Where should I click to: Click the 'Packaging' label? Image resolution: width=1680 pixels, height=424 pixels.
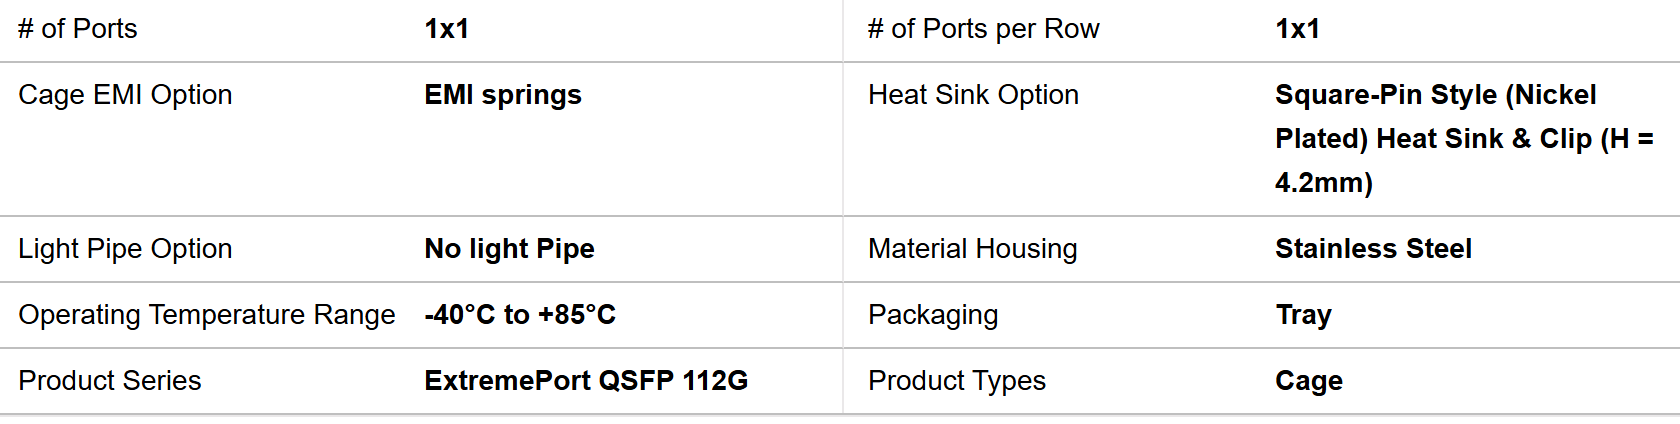(933, 315)
